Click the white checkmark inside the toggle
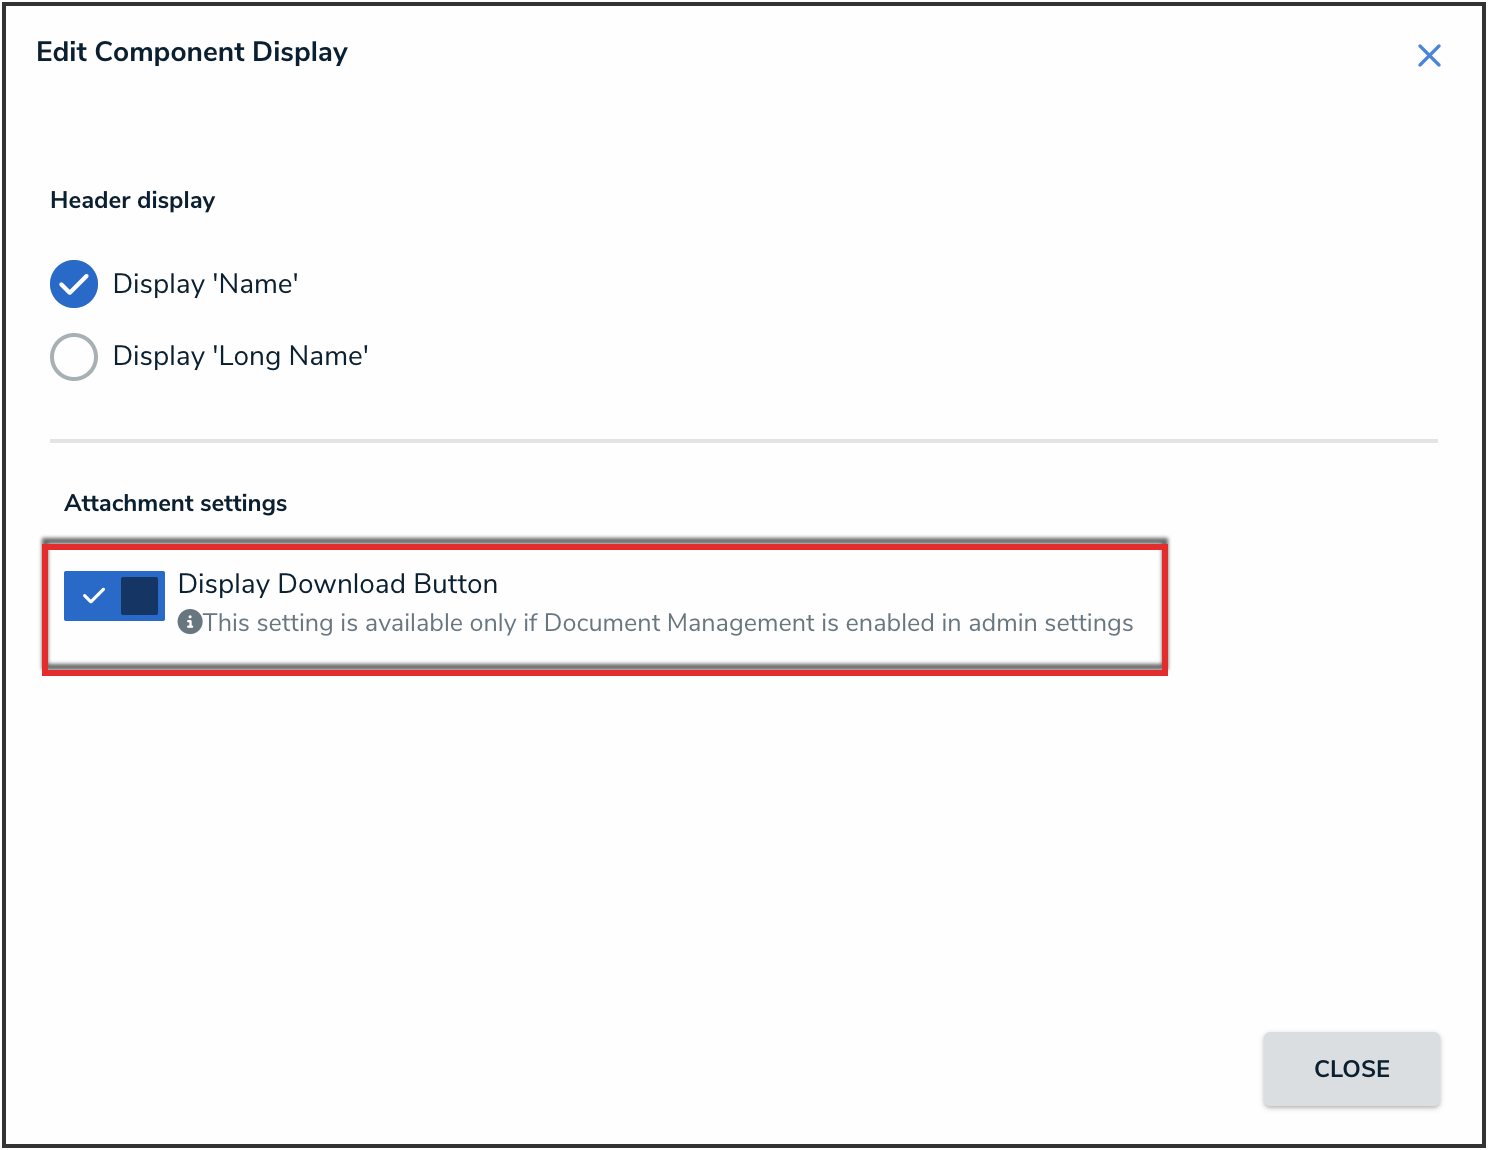The height and width of the screenshot is (1150, 1488). (x=94, y=596)
